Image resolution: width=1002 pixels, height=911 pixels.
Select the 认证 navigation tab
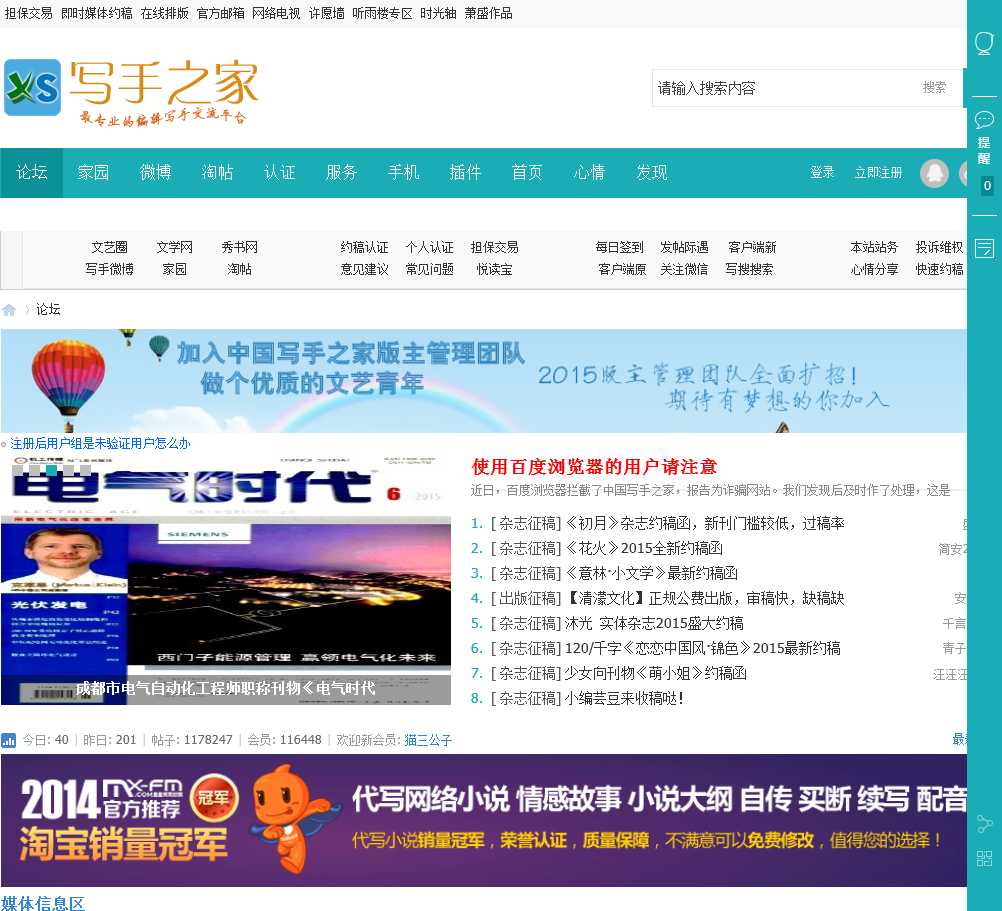click(x=279, y=172)
